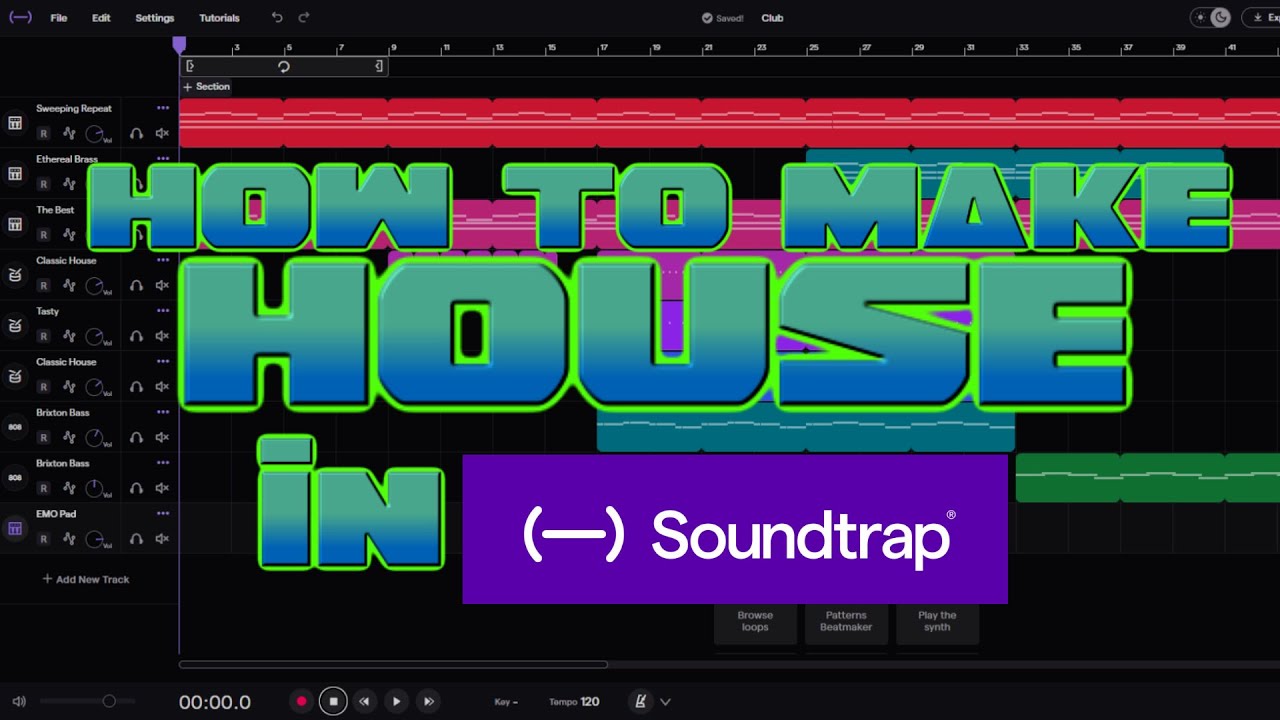Click the Undo arrow icon
The height and width of the screenshot is (720, 1280).
(x=277, y=18)
